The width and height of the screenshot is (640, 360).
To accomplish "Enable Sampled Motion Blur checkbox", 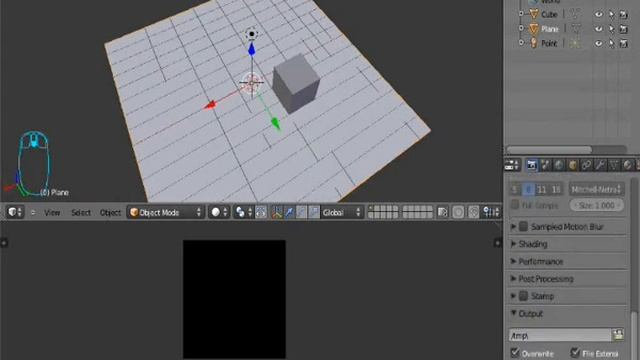I will tap(523, 227).
